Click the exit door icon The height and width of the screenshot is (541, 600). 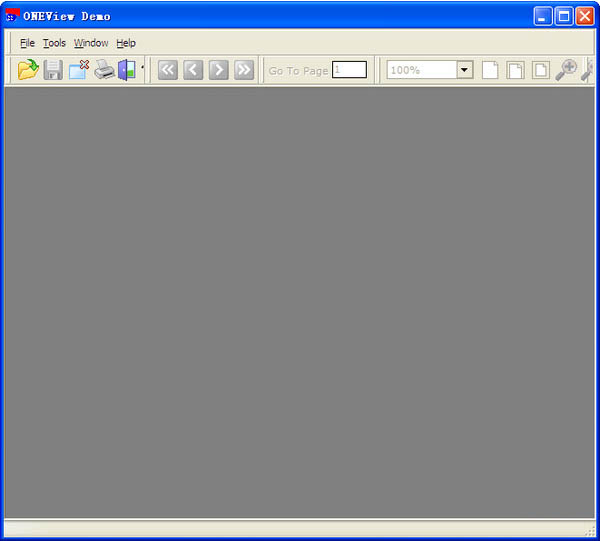(x=127, y=70)
